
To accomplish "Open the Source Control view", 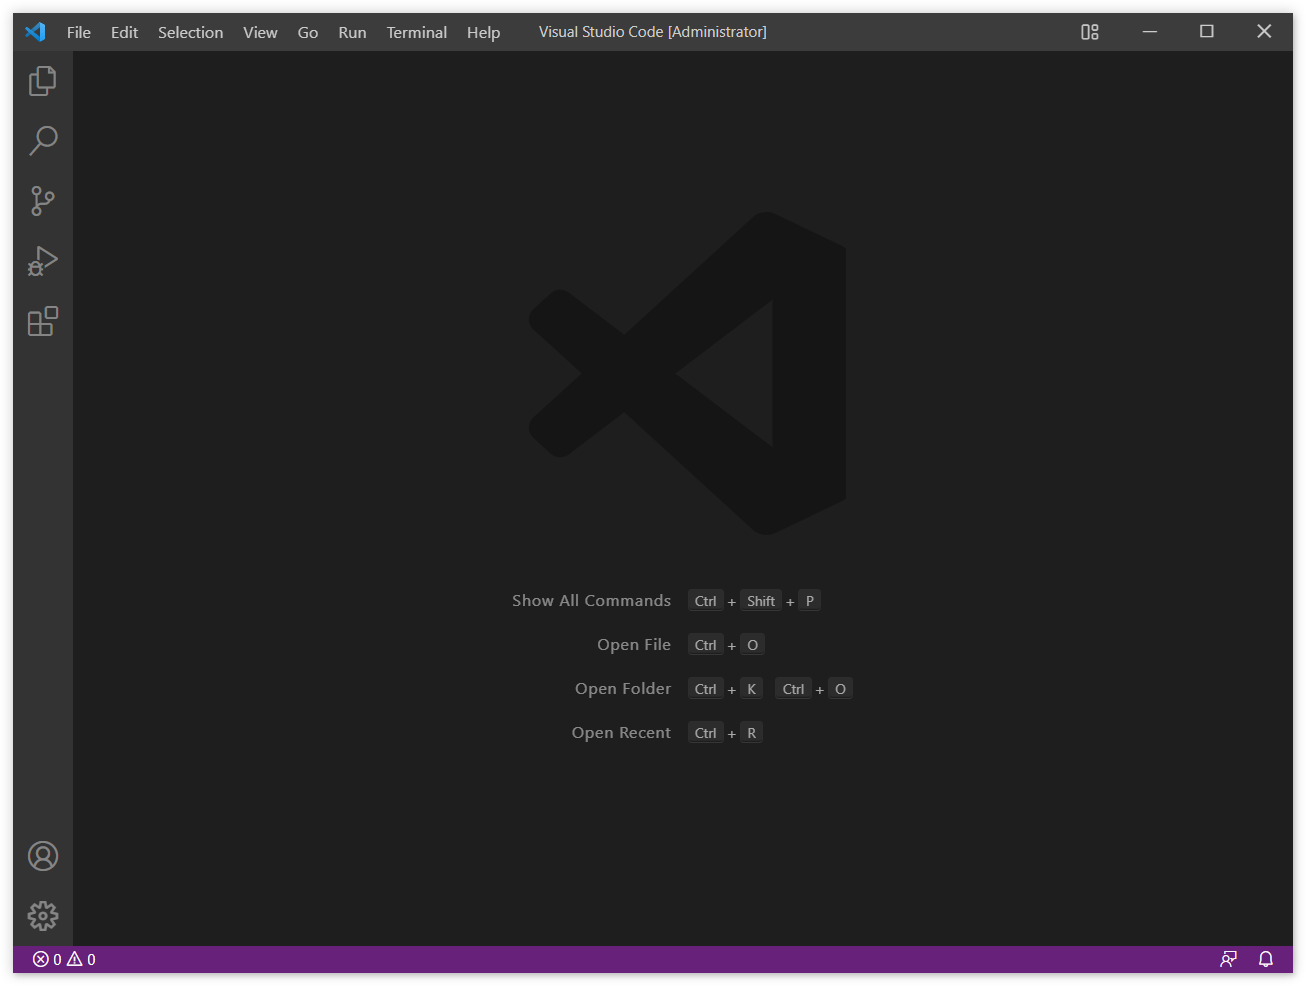I will tap(42, 201).
